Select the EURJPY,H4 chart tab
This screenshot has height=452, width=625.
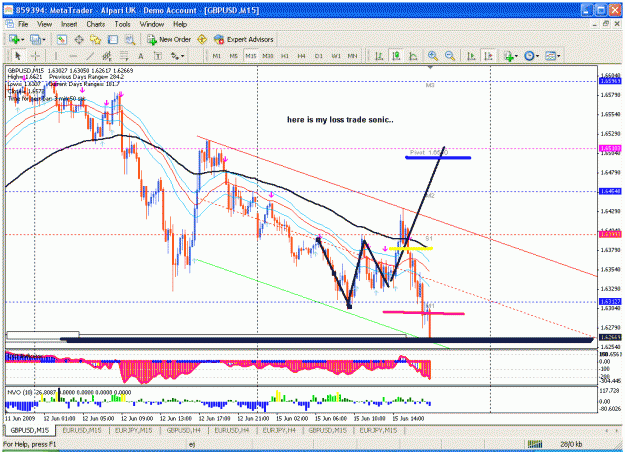click(x=279, y=430)
